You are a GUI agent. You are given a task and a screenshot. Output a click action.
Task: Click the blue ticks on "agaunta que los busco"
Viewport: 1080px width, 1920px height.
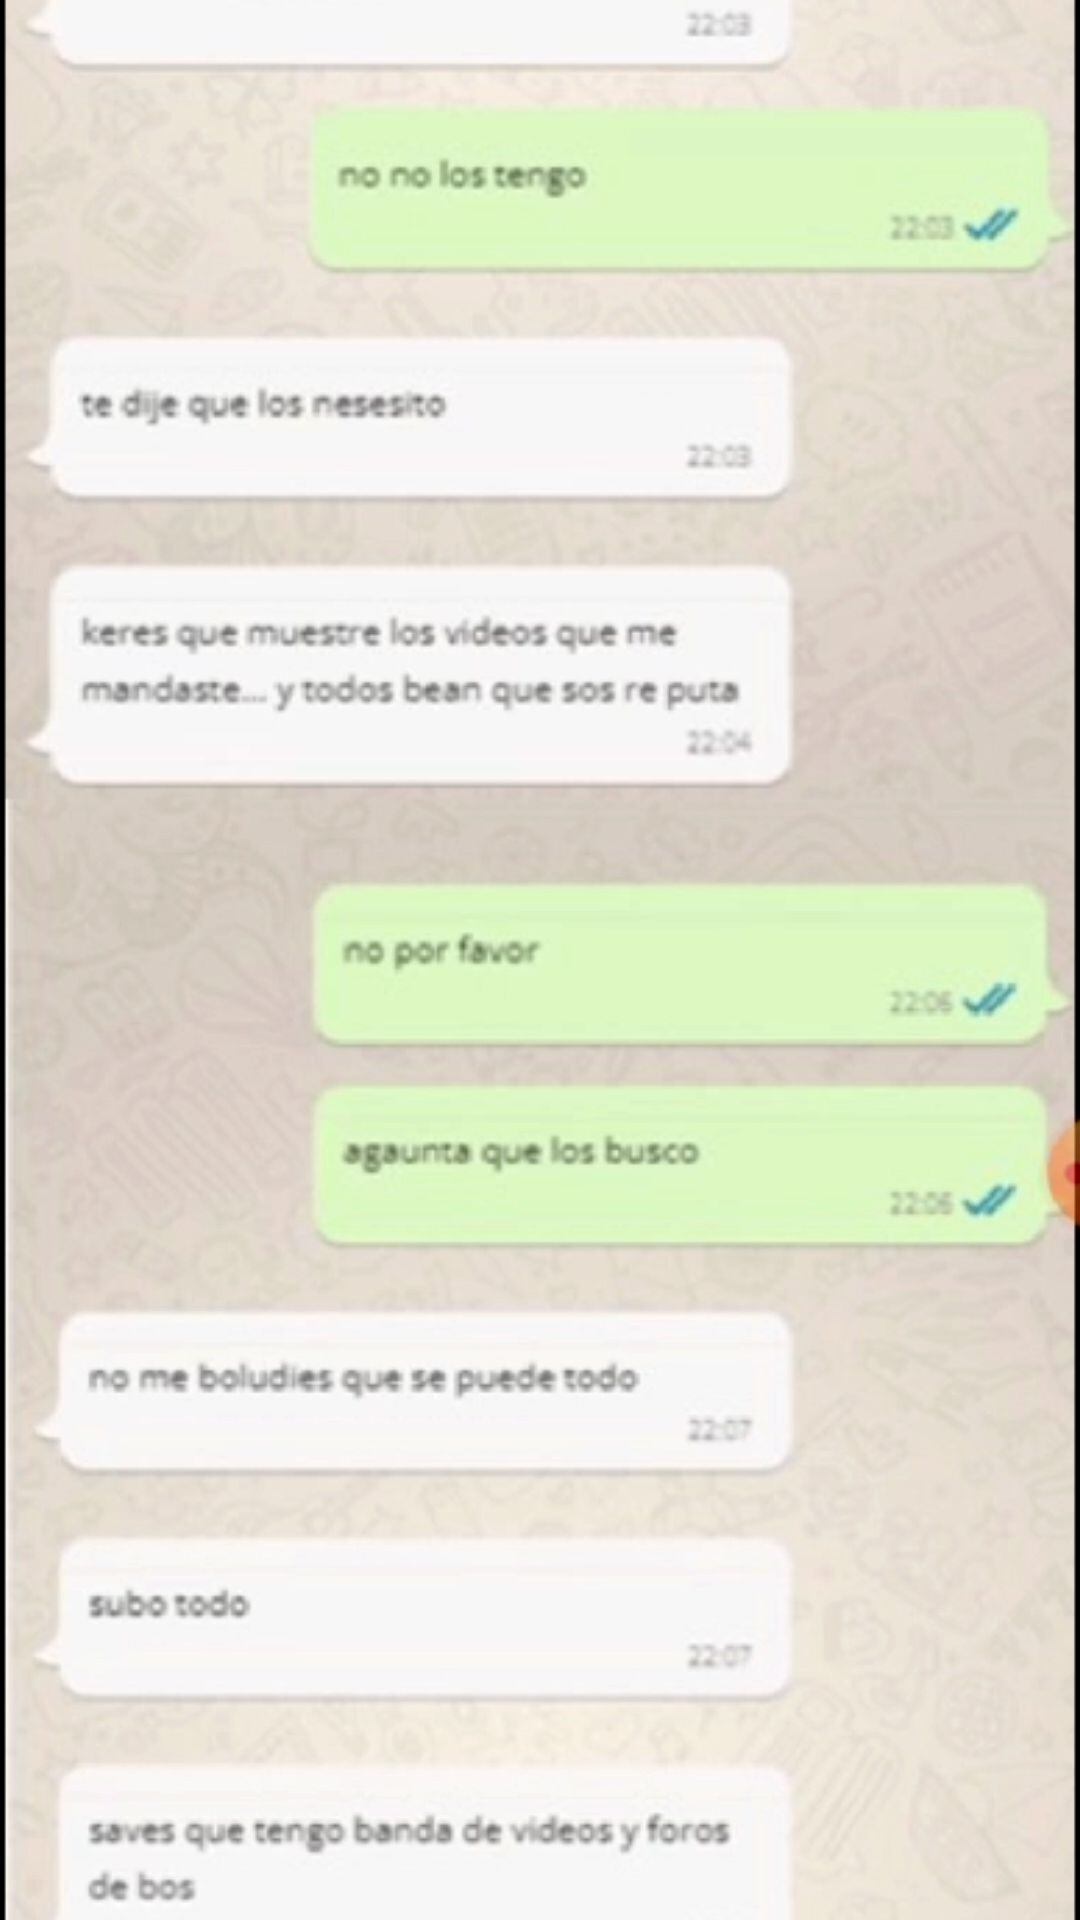989,1200
